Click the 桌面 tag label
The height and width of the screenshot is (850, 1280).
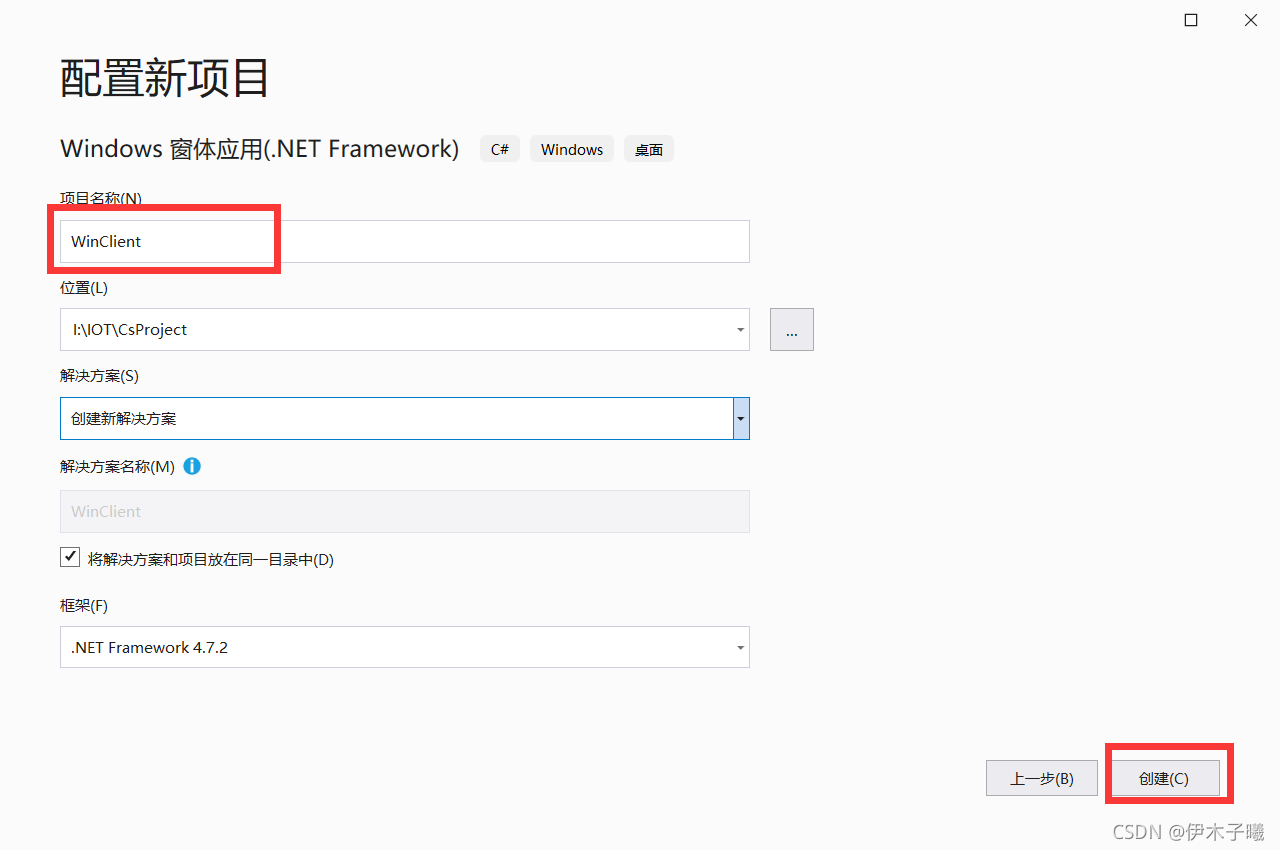[649, 149]
